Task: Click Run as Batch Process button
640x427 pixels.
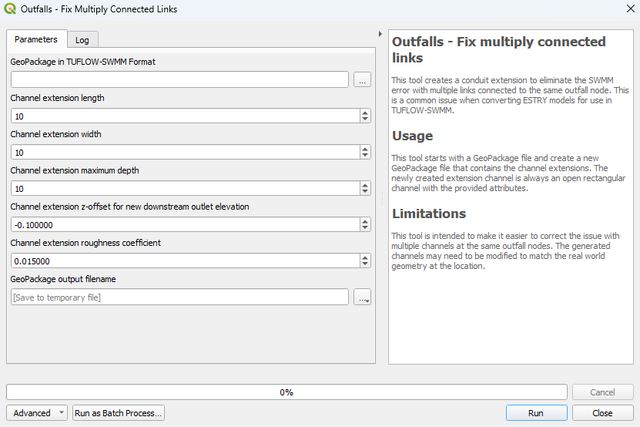Action: [x=118, y=412]
